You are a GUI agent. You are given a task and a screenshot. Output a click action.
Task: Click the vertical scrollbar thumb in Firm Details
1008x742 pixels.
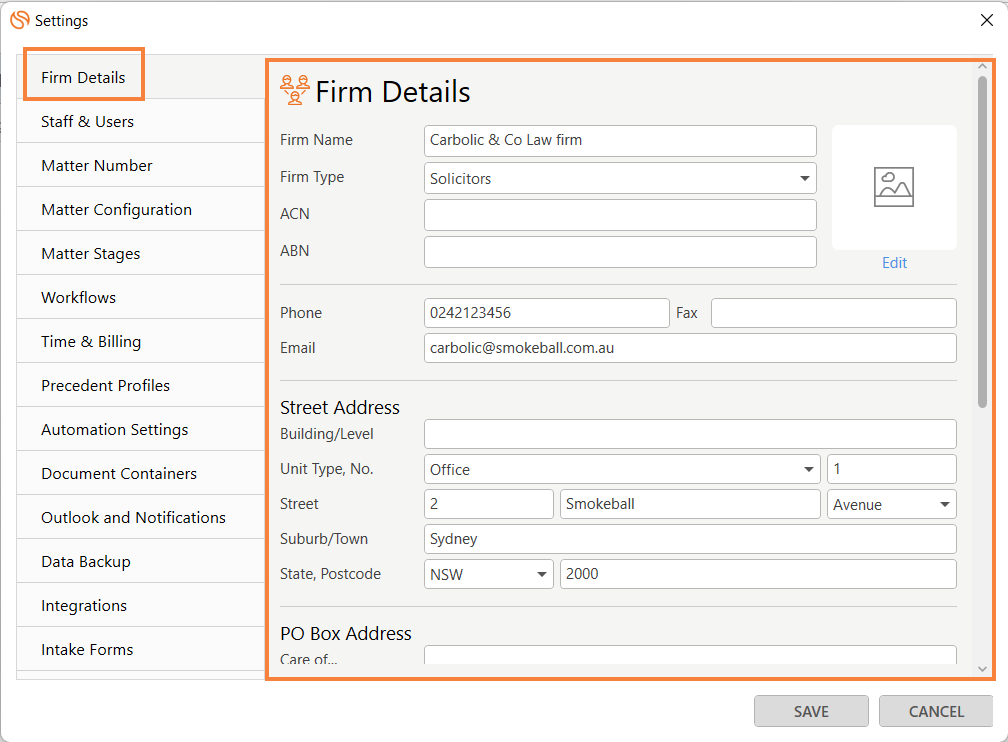point(982,242)
